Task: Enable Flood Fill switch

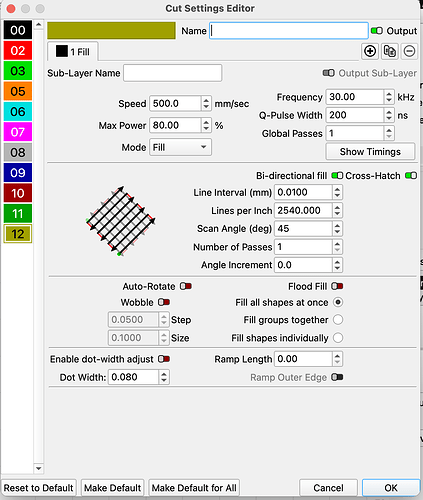Action: [337, 286]
